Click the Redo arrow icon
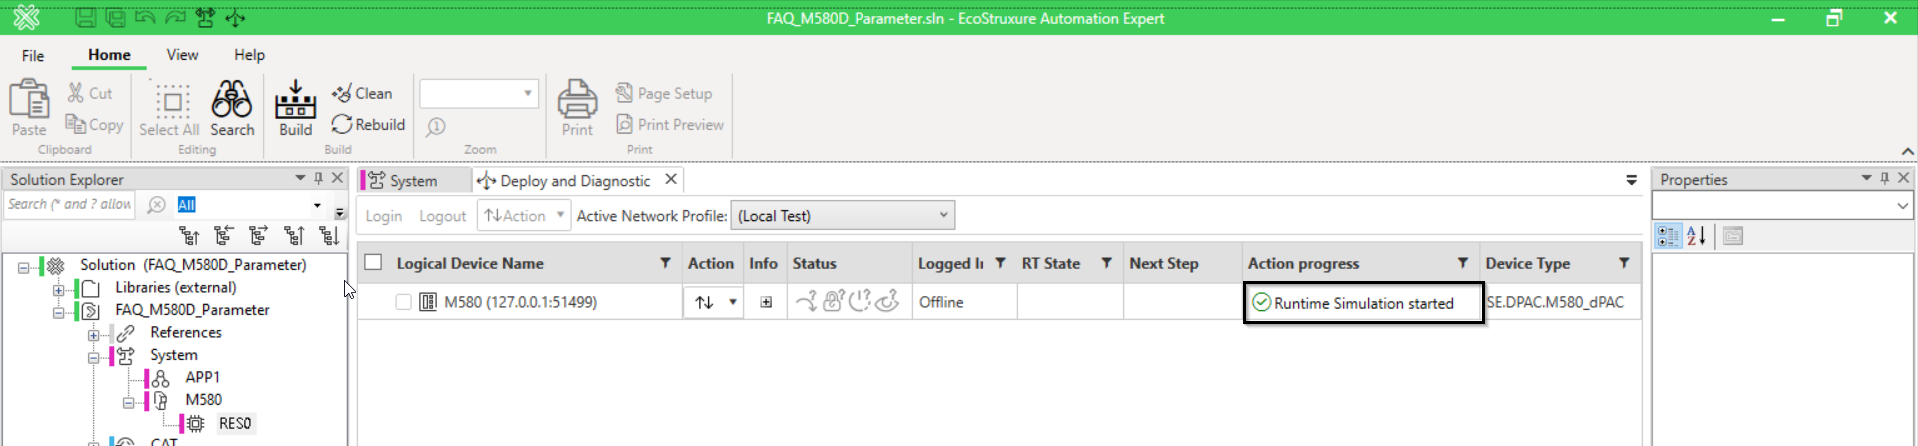The image size is (1918, 446). coord(175,18)
